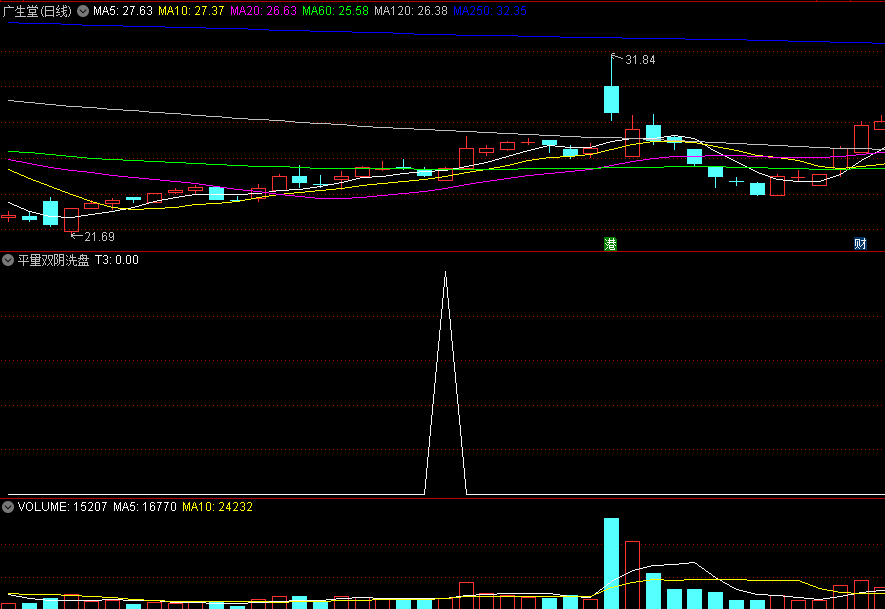Select the magenta MA20: 26.63 label
Screen dimensions: 885x609
(263, 11)
